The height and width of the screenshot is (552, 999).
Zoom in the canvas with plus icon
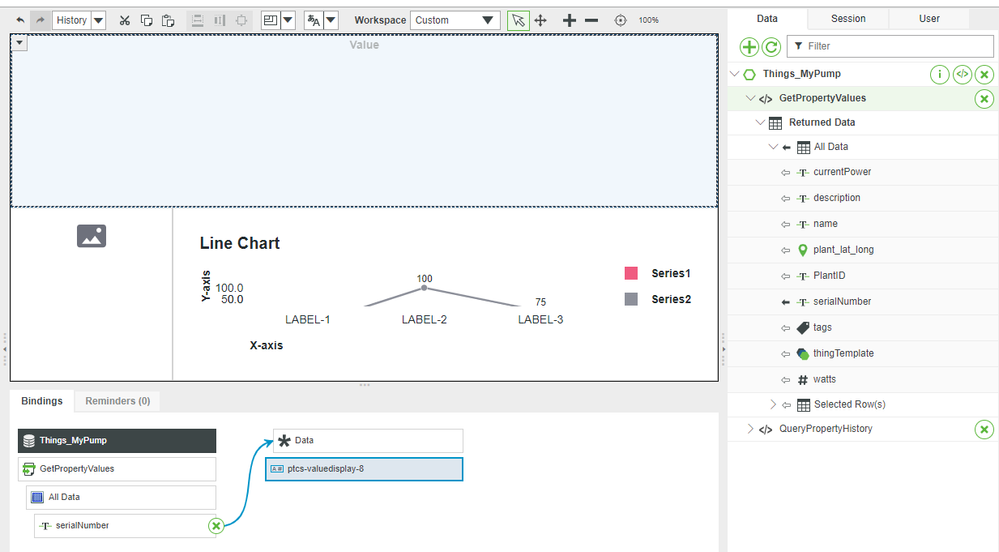click(569, 20)
